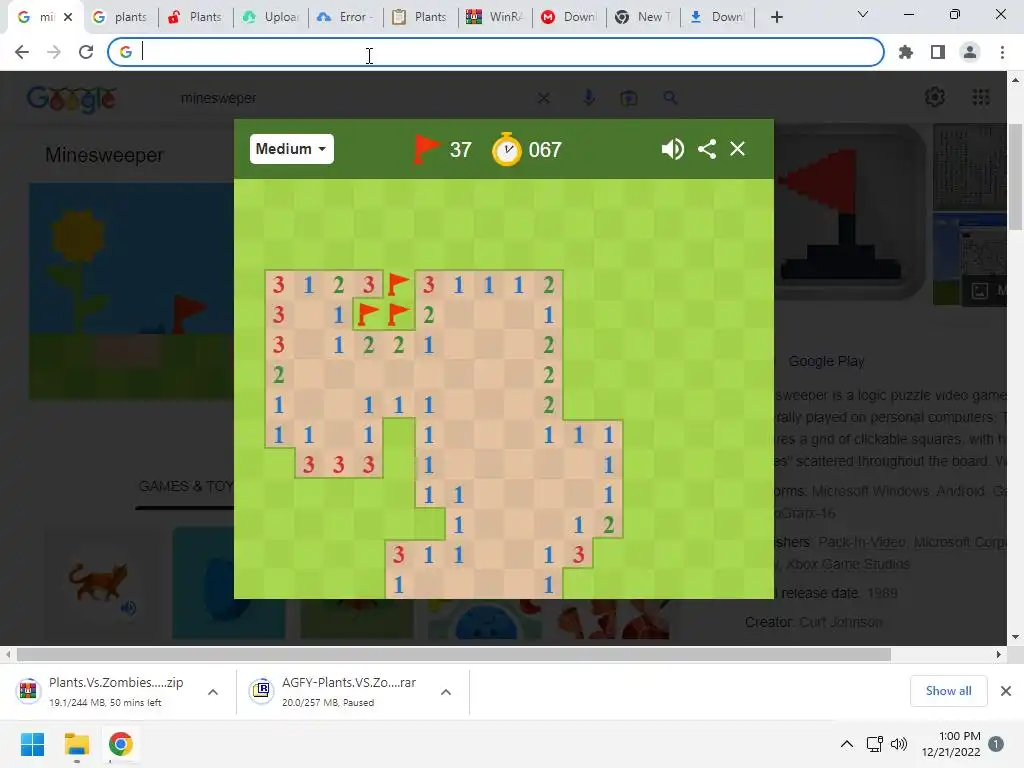Select the GAMES & TOYS tab
The width and height of the screenshot is (1024, 768).
[x=185, y=487]
